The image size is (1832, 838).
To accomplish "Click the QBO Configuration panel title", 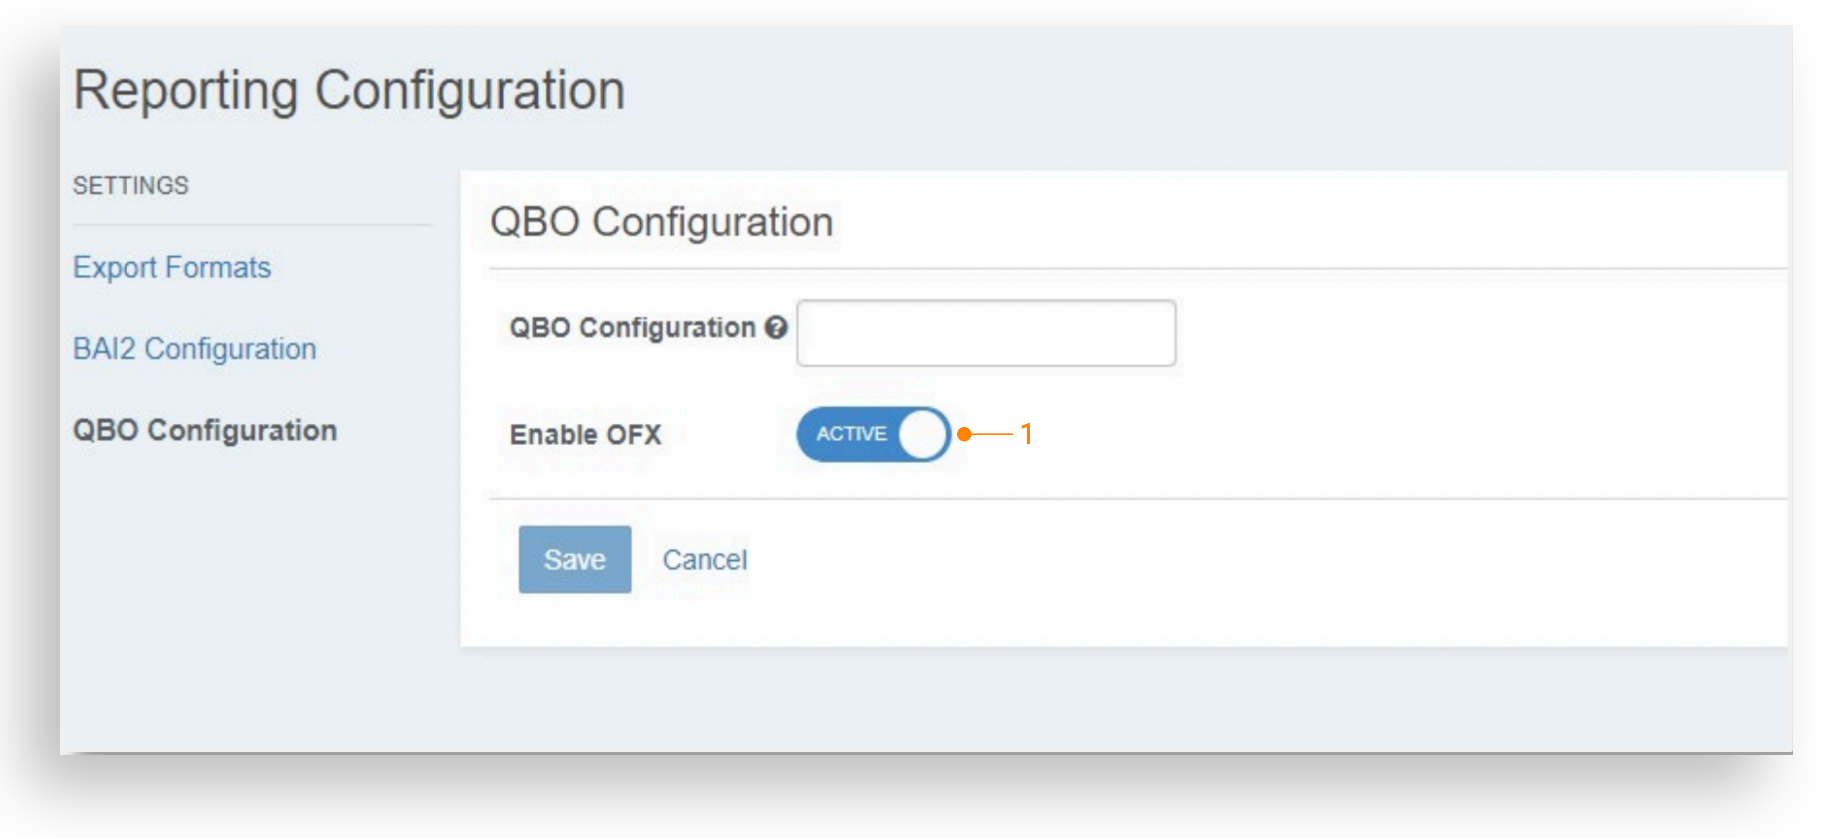I will tap(661, 222).
